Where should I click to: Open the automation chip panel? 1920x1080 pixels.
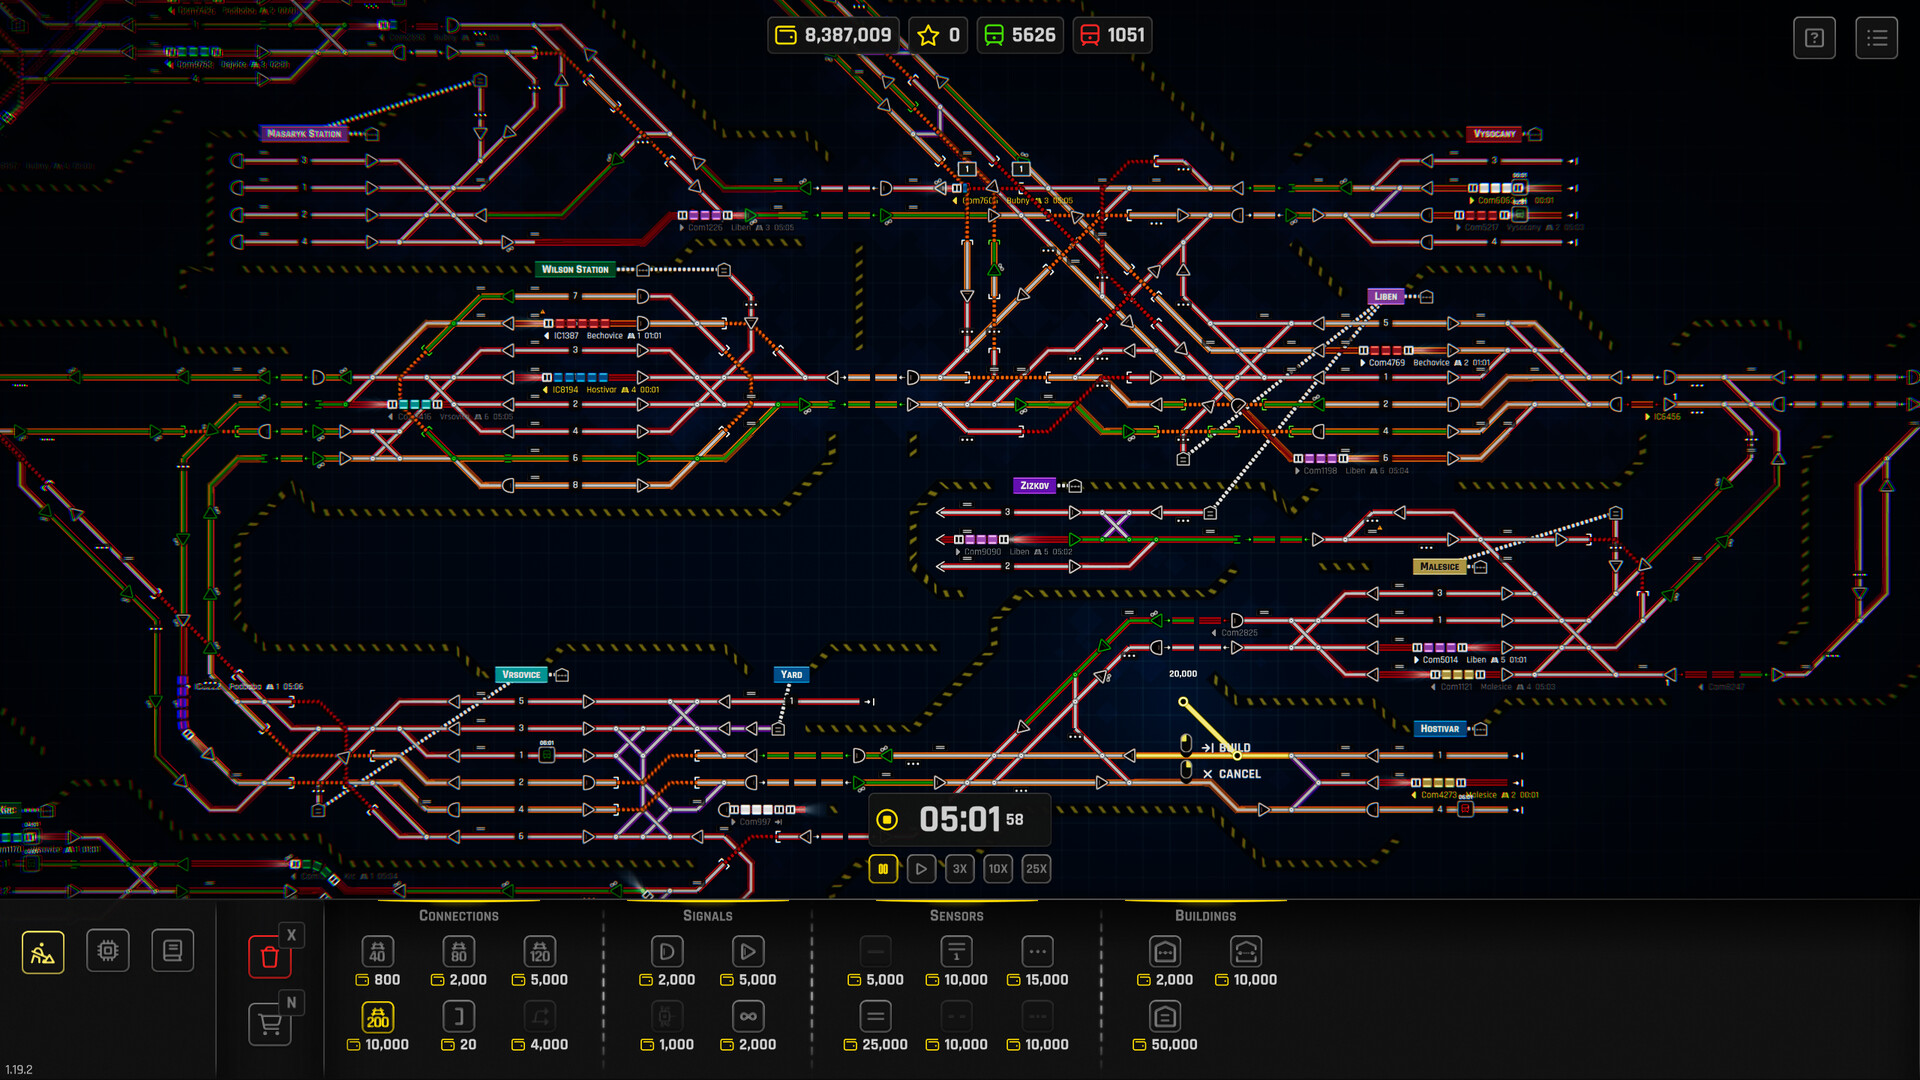point(108,950)
